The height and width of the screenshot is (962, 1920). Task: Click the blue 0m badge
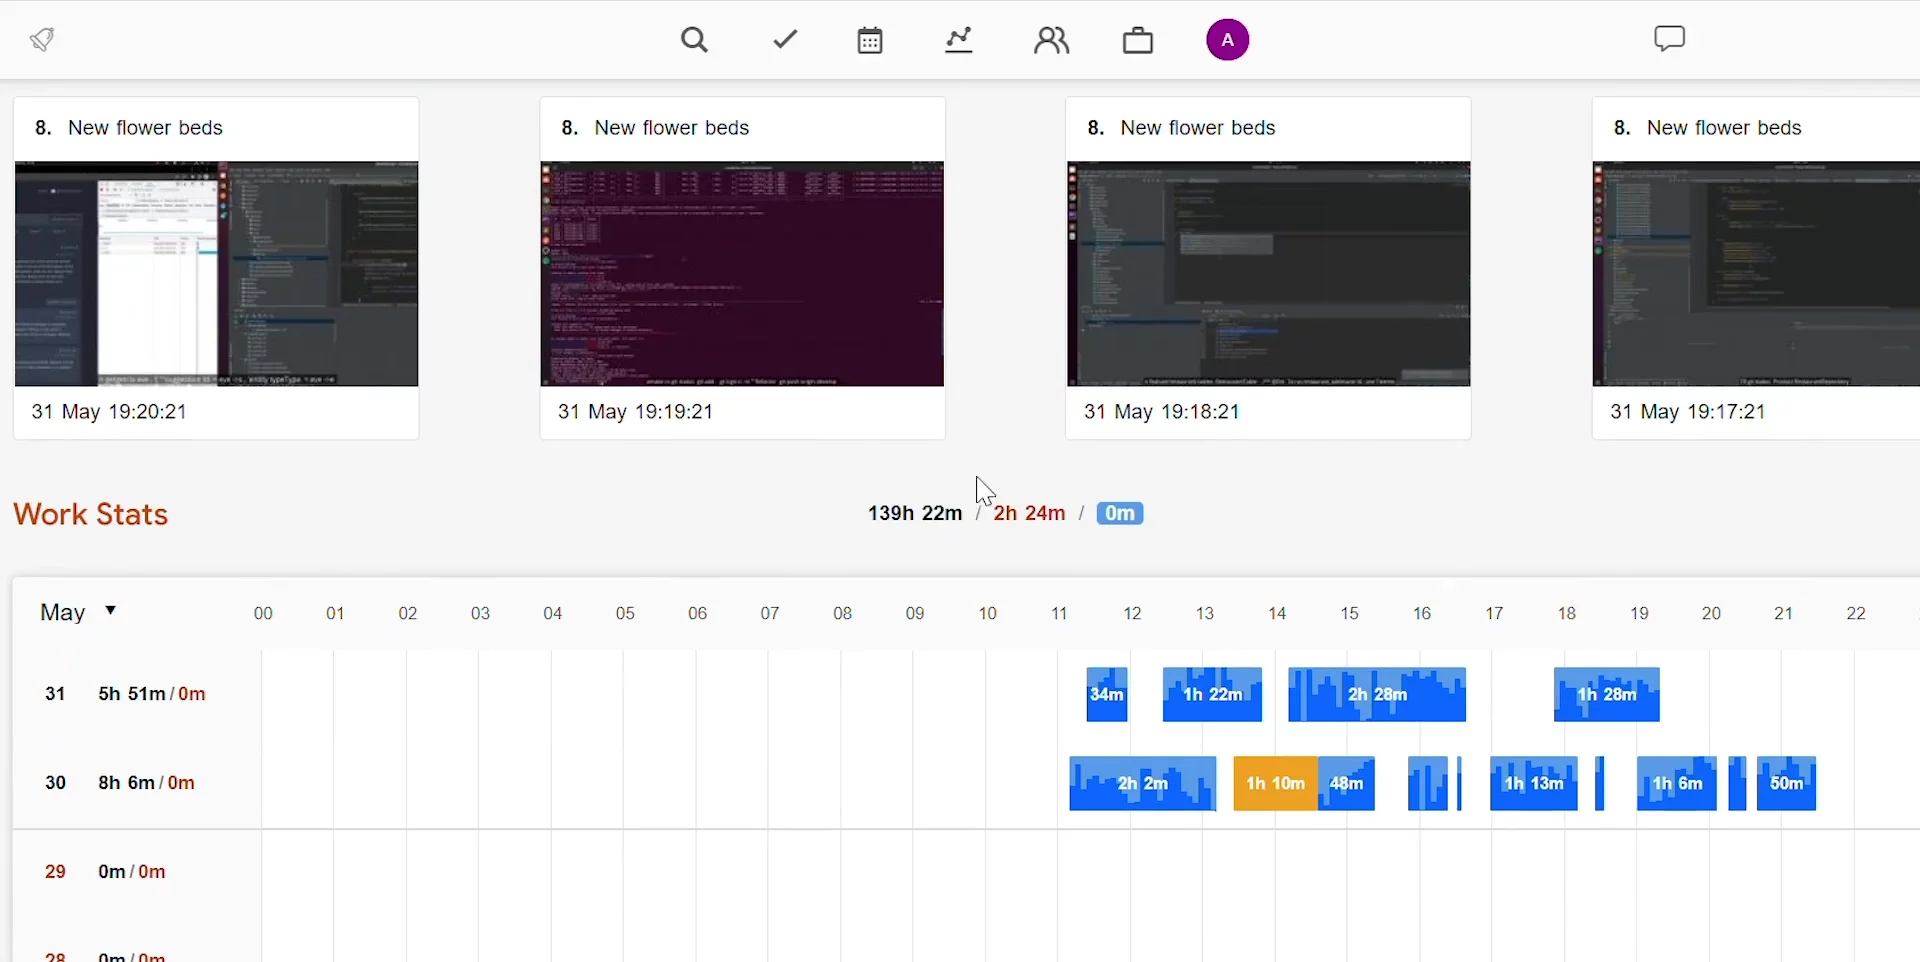pyautogui.click(x=1119, y=514)
